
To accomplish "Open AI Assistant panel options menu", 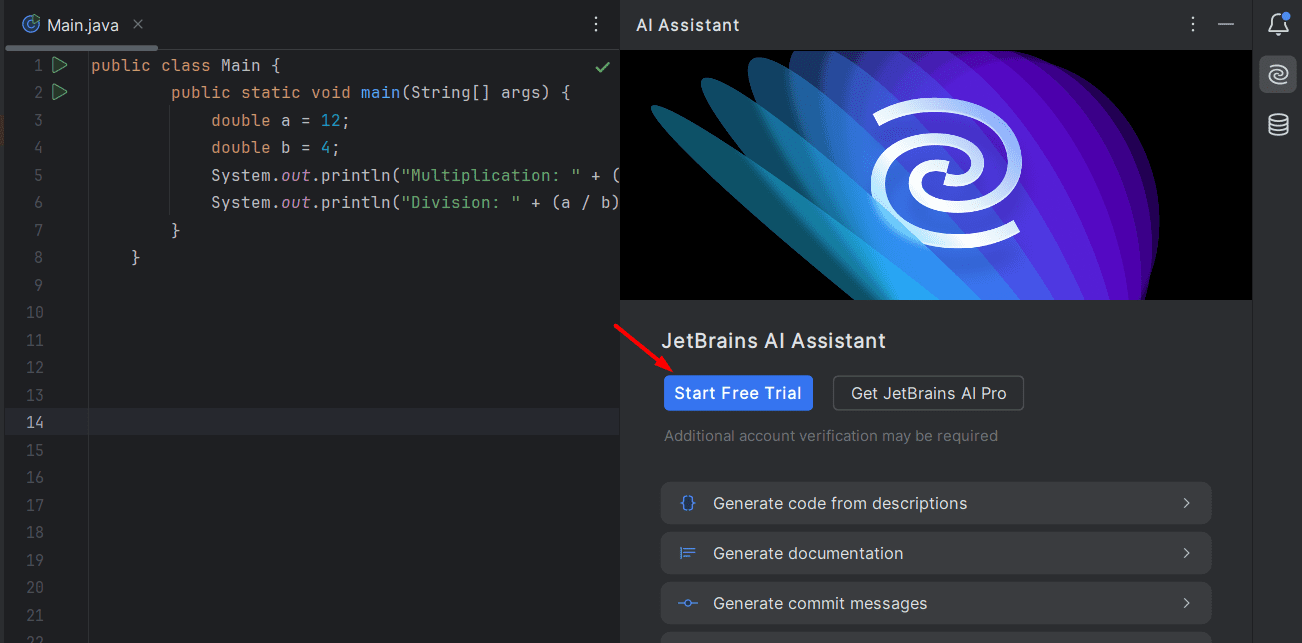I will point(1192,24).
